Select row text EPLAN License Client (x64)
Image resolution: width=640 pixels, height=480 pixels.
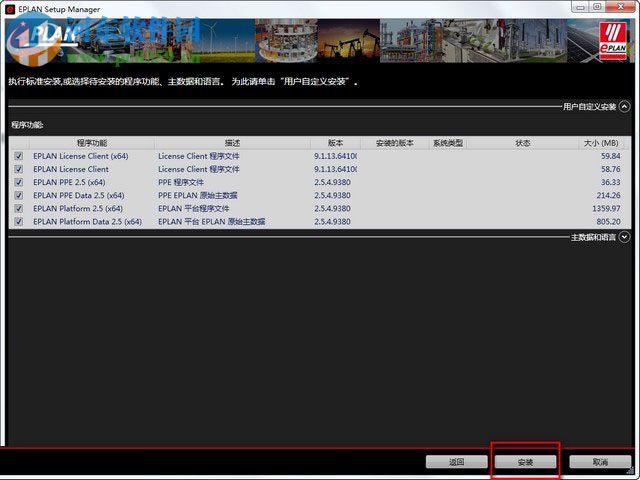(81, 156)
